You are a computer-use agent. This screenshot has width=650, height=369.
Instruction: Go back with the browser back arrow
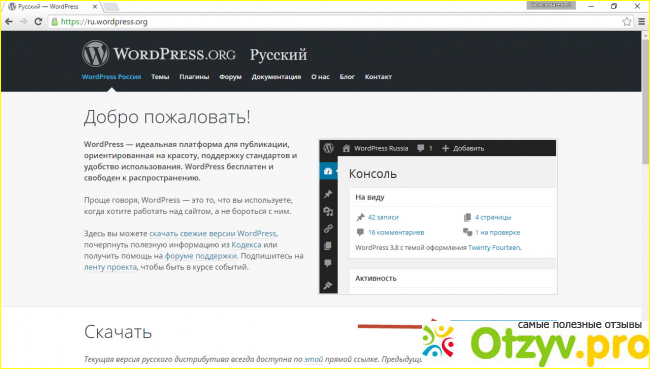(x=9, y=22)
